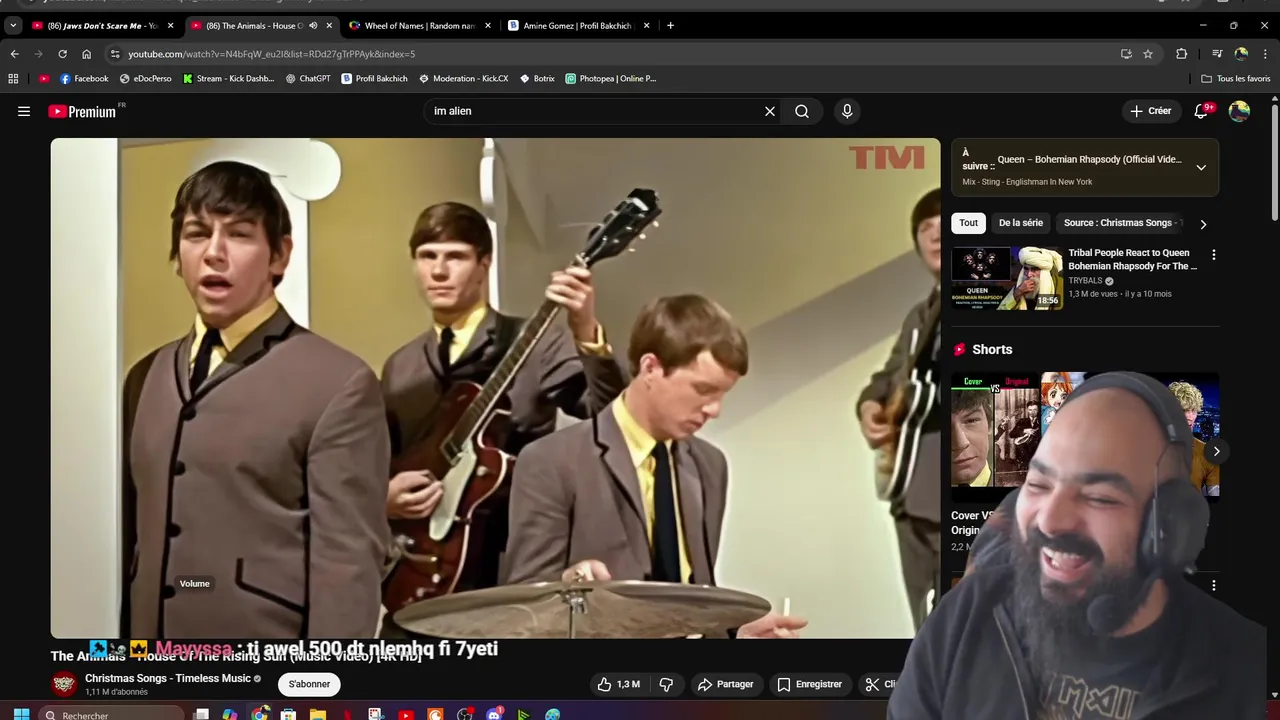Open Discord from the taskbar
Screen dimensions: 1280x720
[494, 714]
